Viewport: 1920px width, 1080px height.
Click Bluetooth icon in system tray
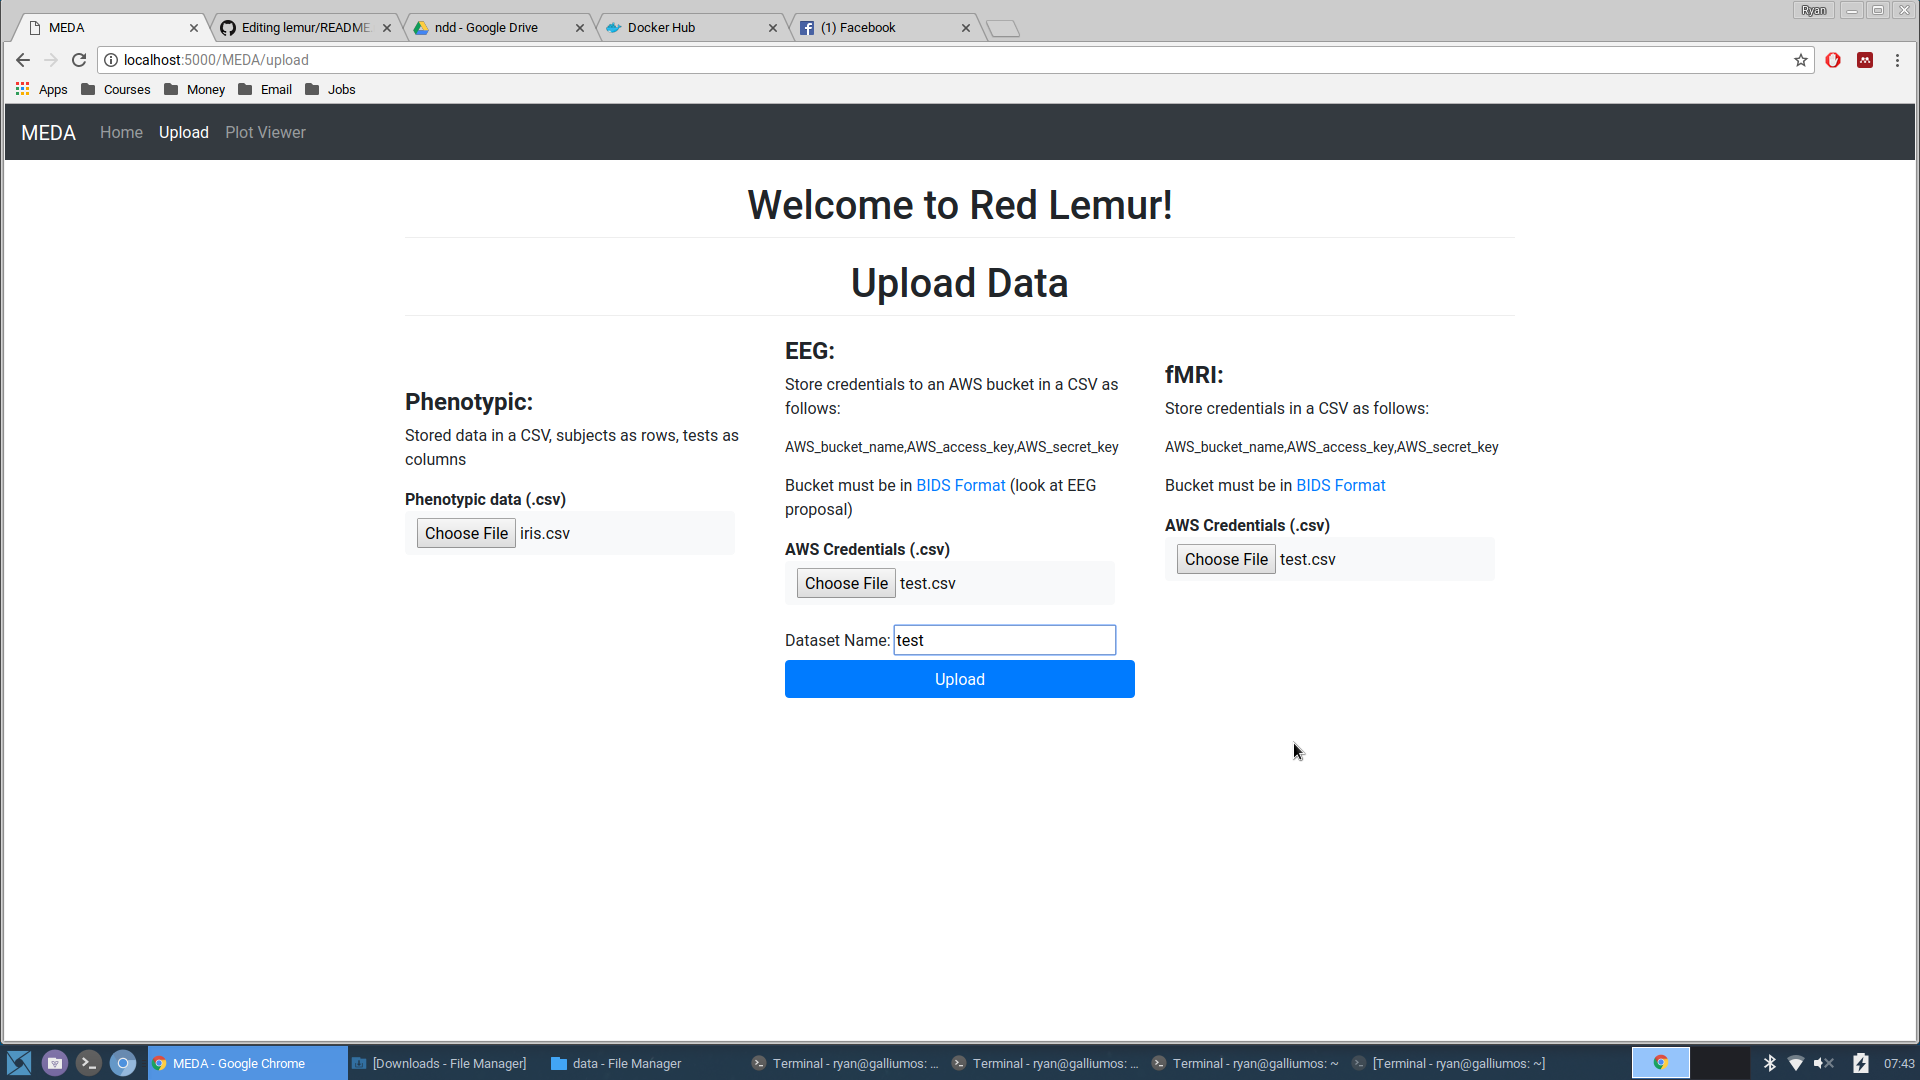(x=1769, y=1063)
